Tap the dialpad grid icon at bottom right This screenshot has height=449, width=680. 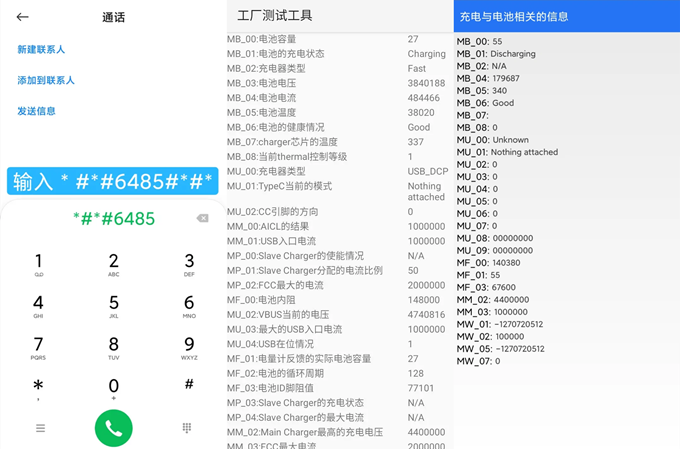coord(187,428)
